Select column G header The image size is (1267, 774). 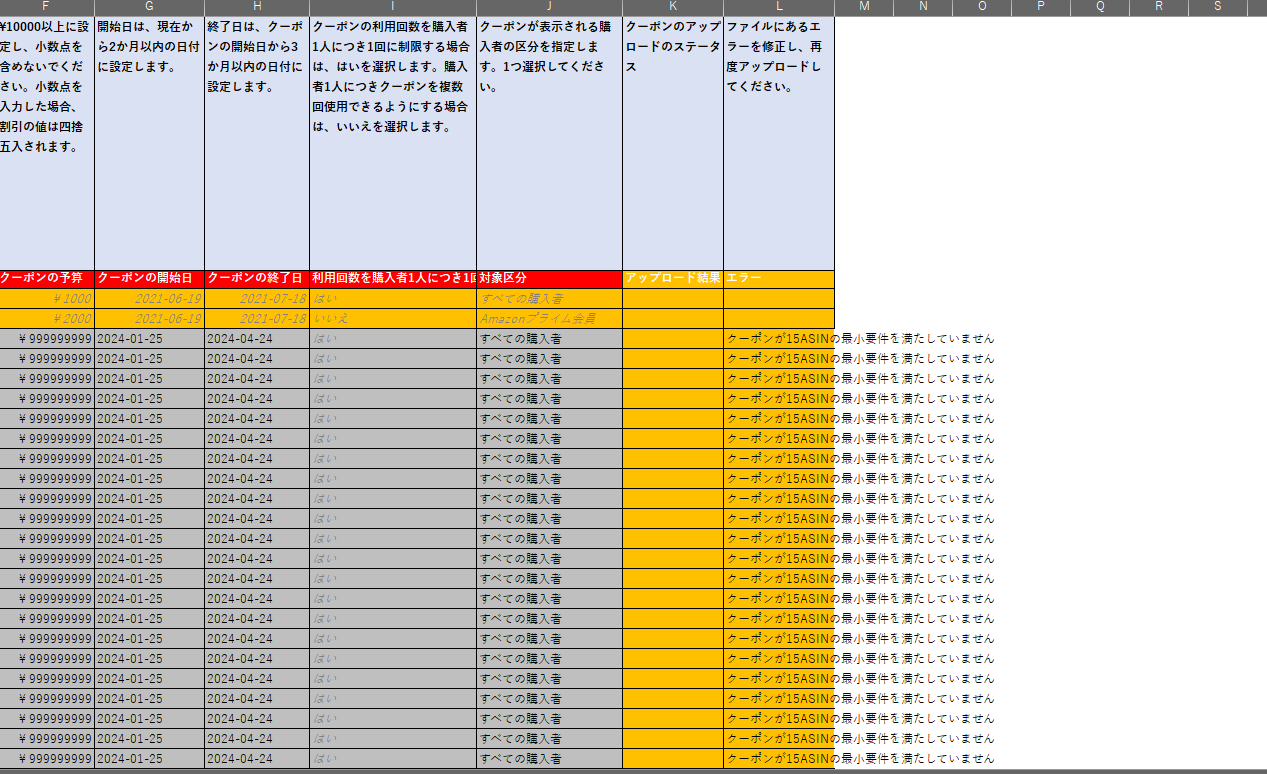point(150,7)
